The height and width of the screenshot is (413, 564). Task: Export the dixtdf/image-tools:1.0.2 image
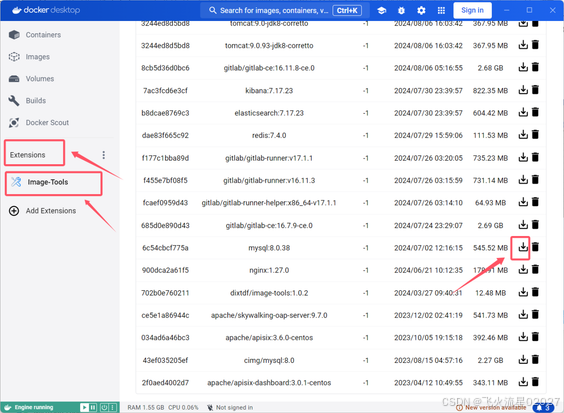[x=523, y=292]
